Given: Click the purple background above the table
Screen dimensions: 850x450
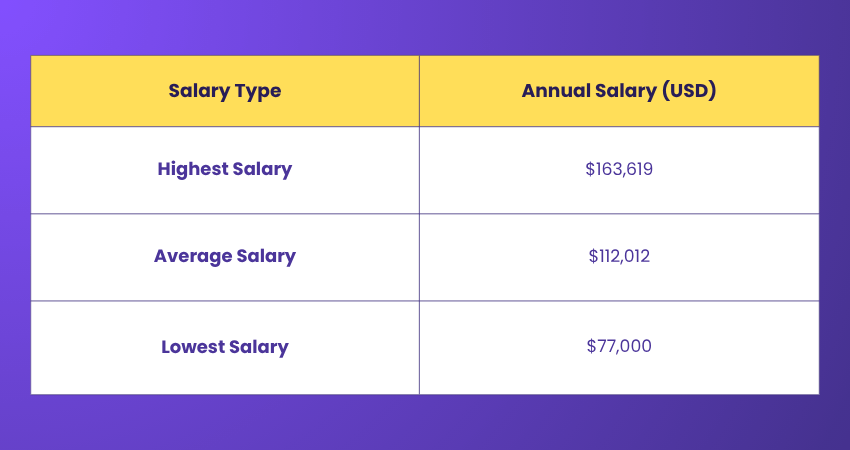Looking at the screenshot, I should [425, 27].
